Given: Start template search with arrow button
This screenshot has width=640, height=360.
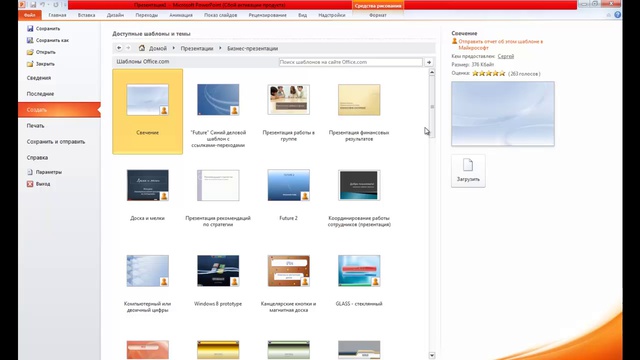Looking at the screenshot, I should (x=429, y=62).
